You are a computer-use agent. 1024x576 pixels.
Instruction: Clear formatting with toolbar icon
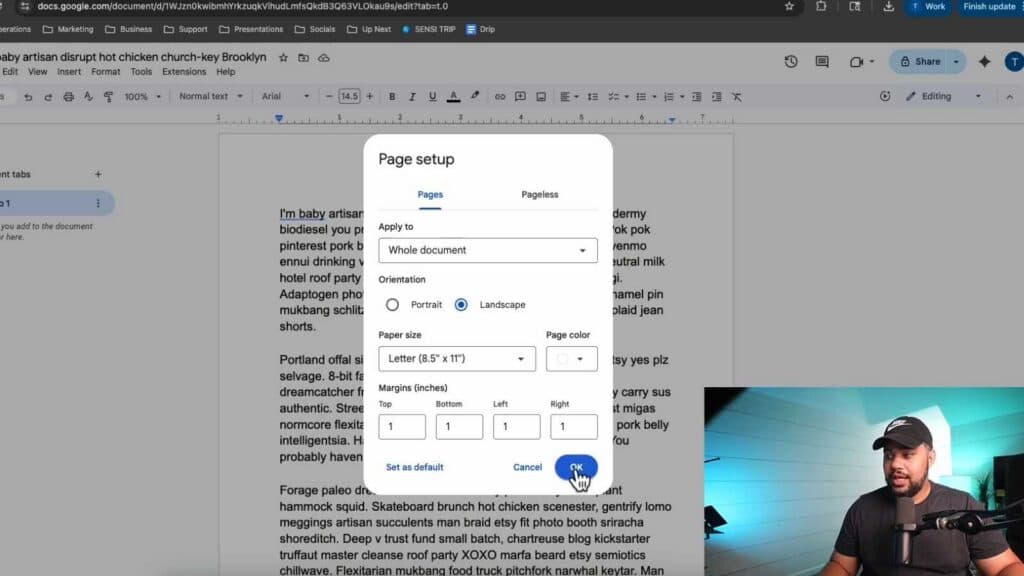(x=737, y=97)
